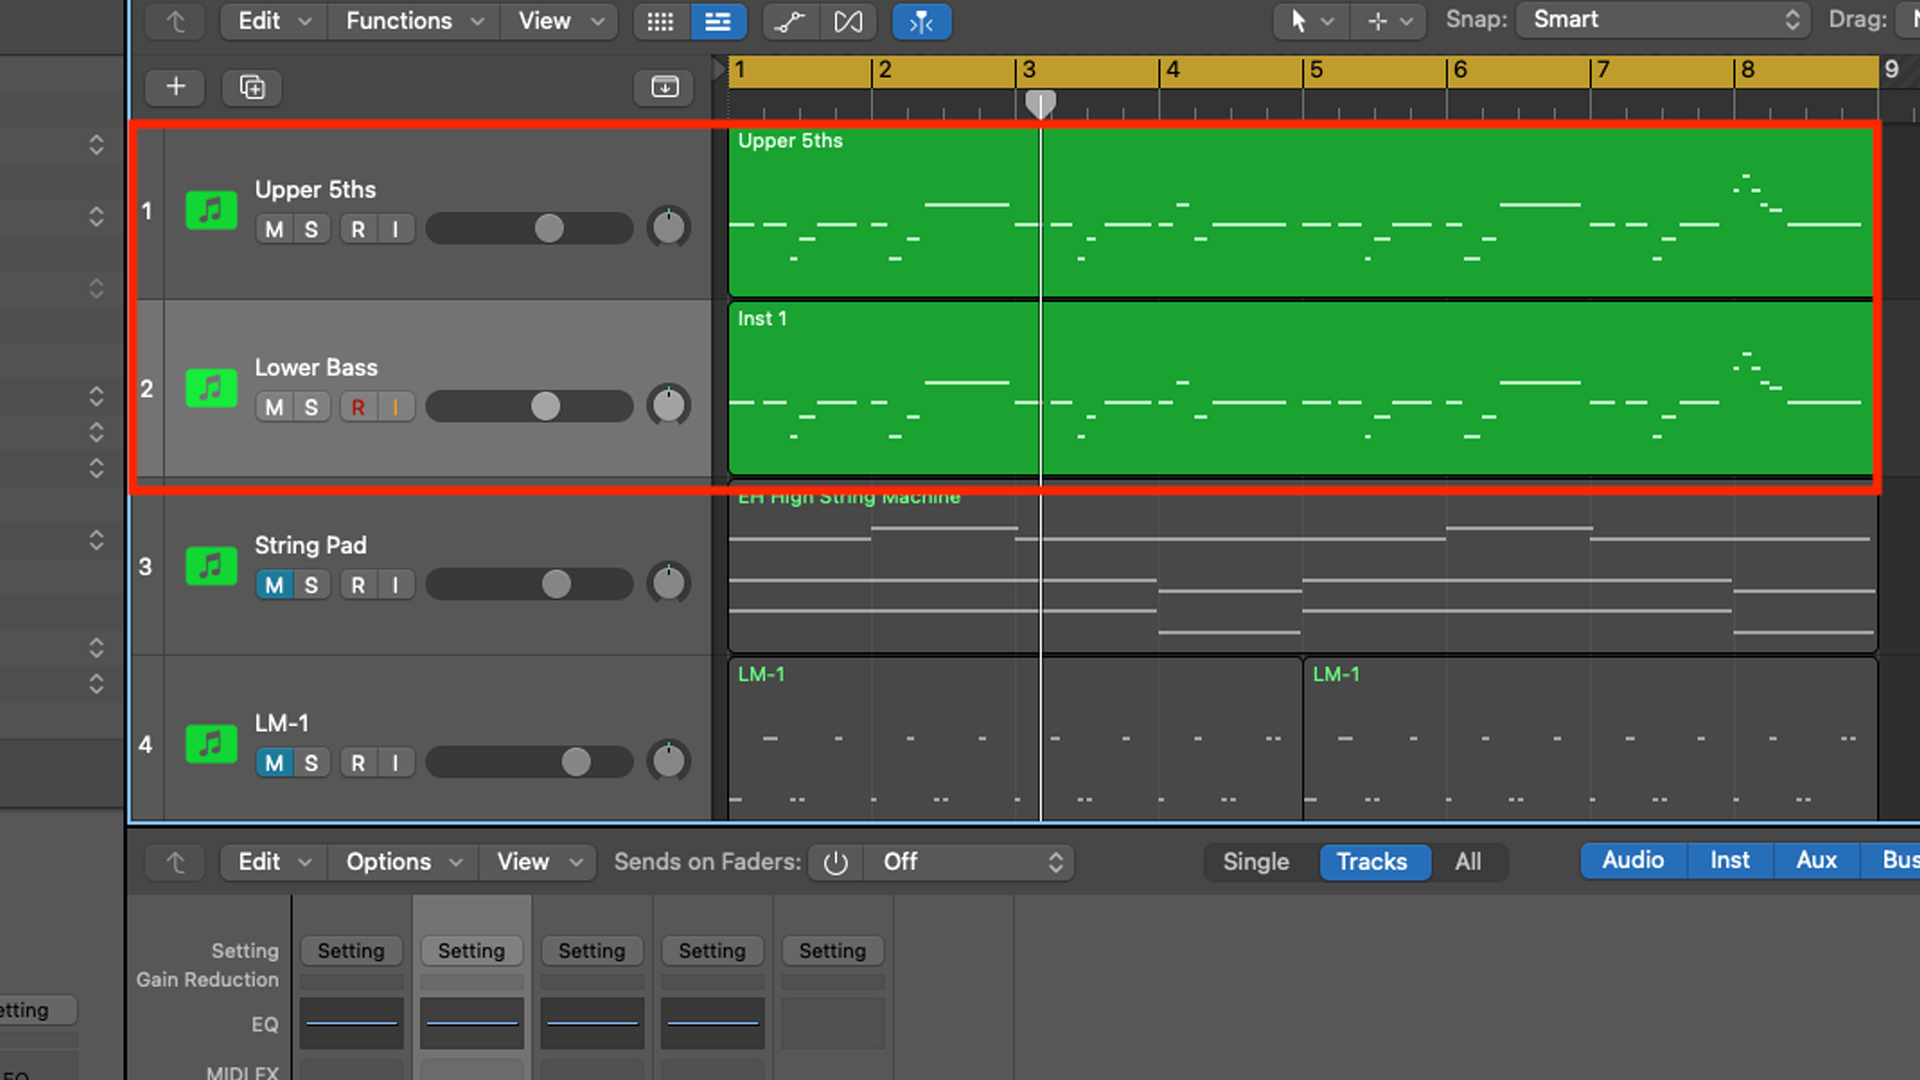Click the Upper 5ths track instrument icon
1920x1080 pixels.
pyautogui.click(x=211, y=210)
